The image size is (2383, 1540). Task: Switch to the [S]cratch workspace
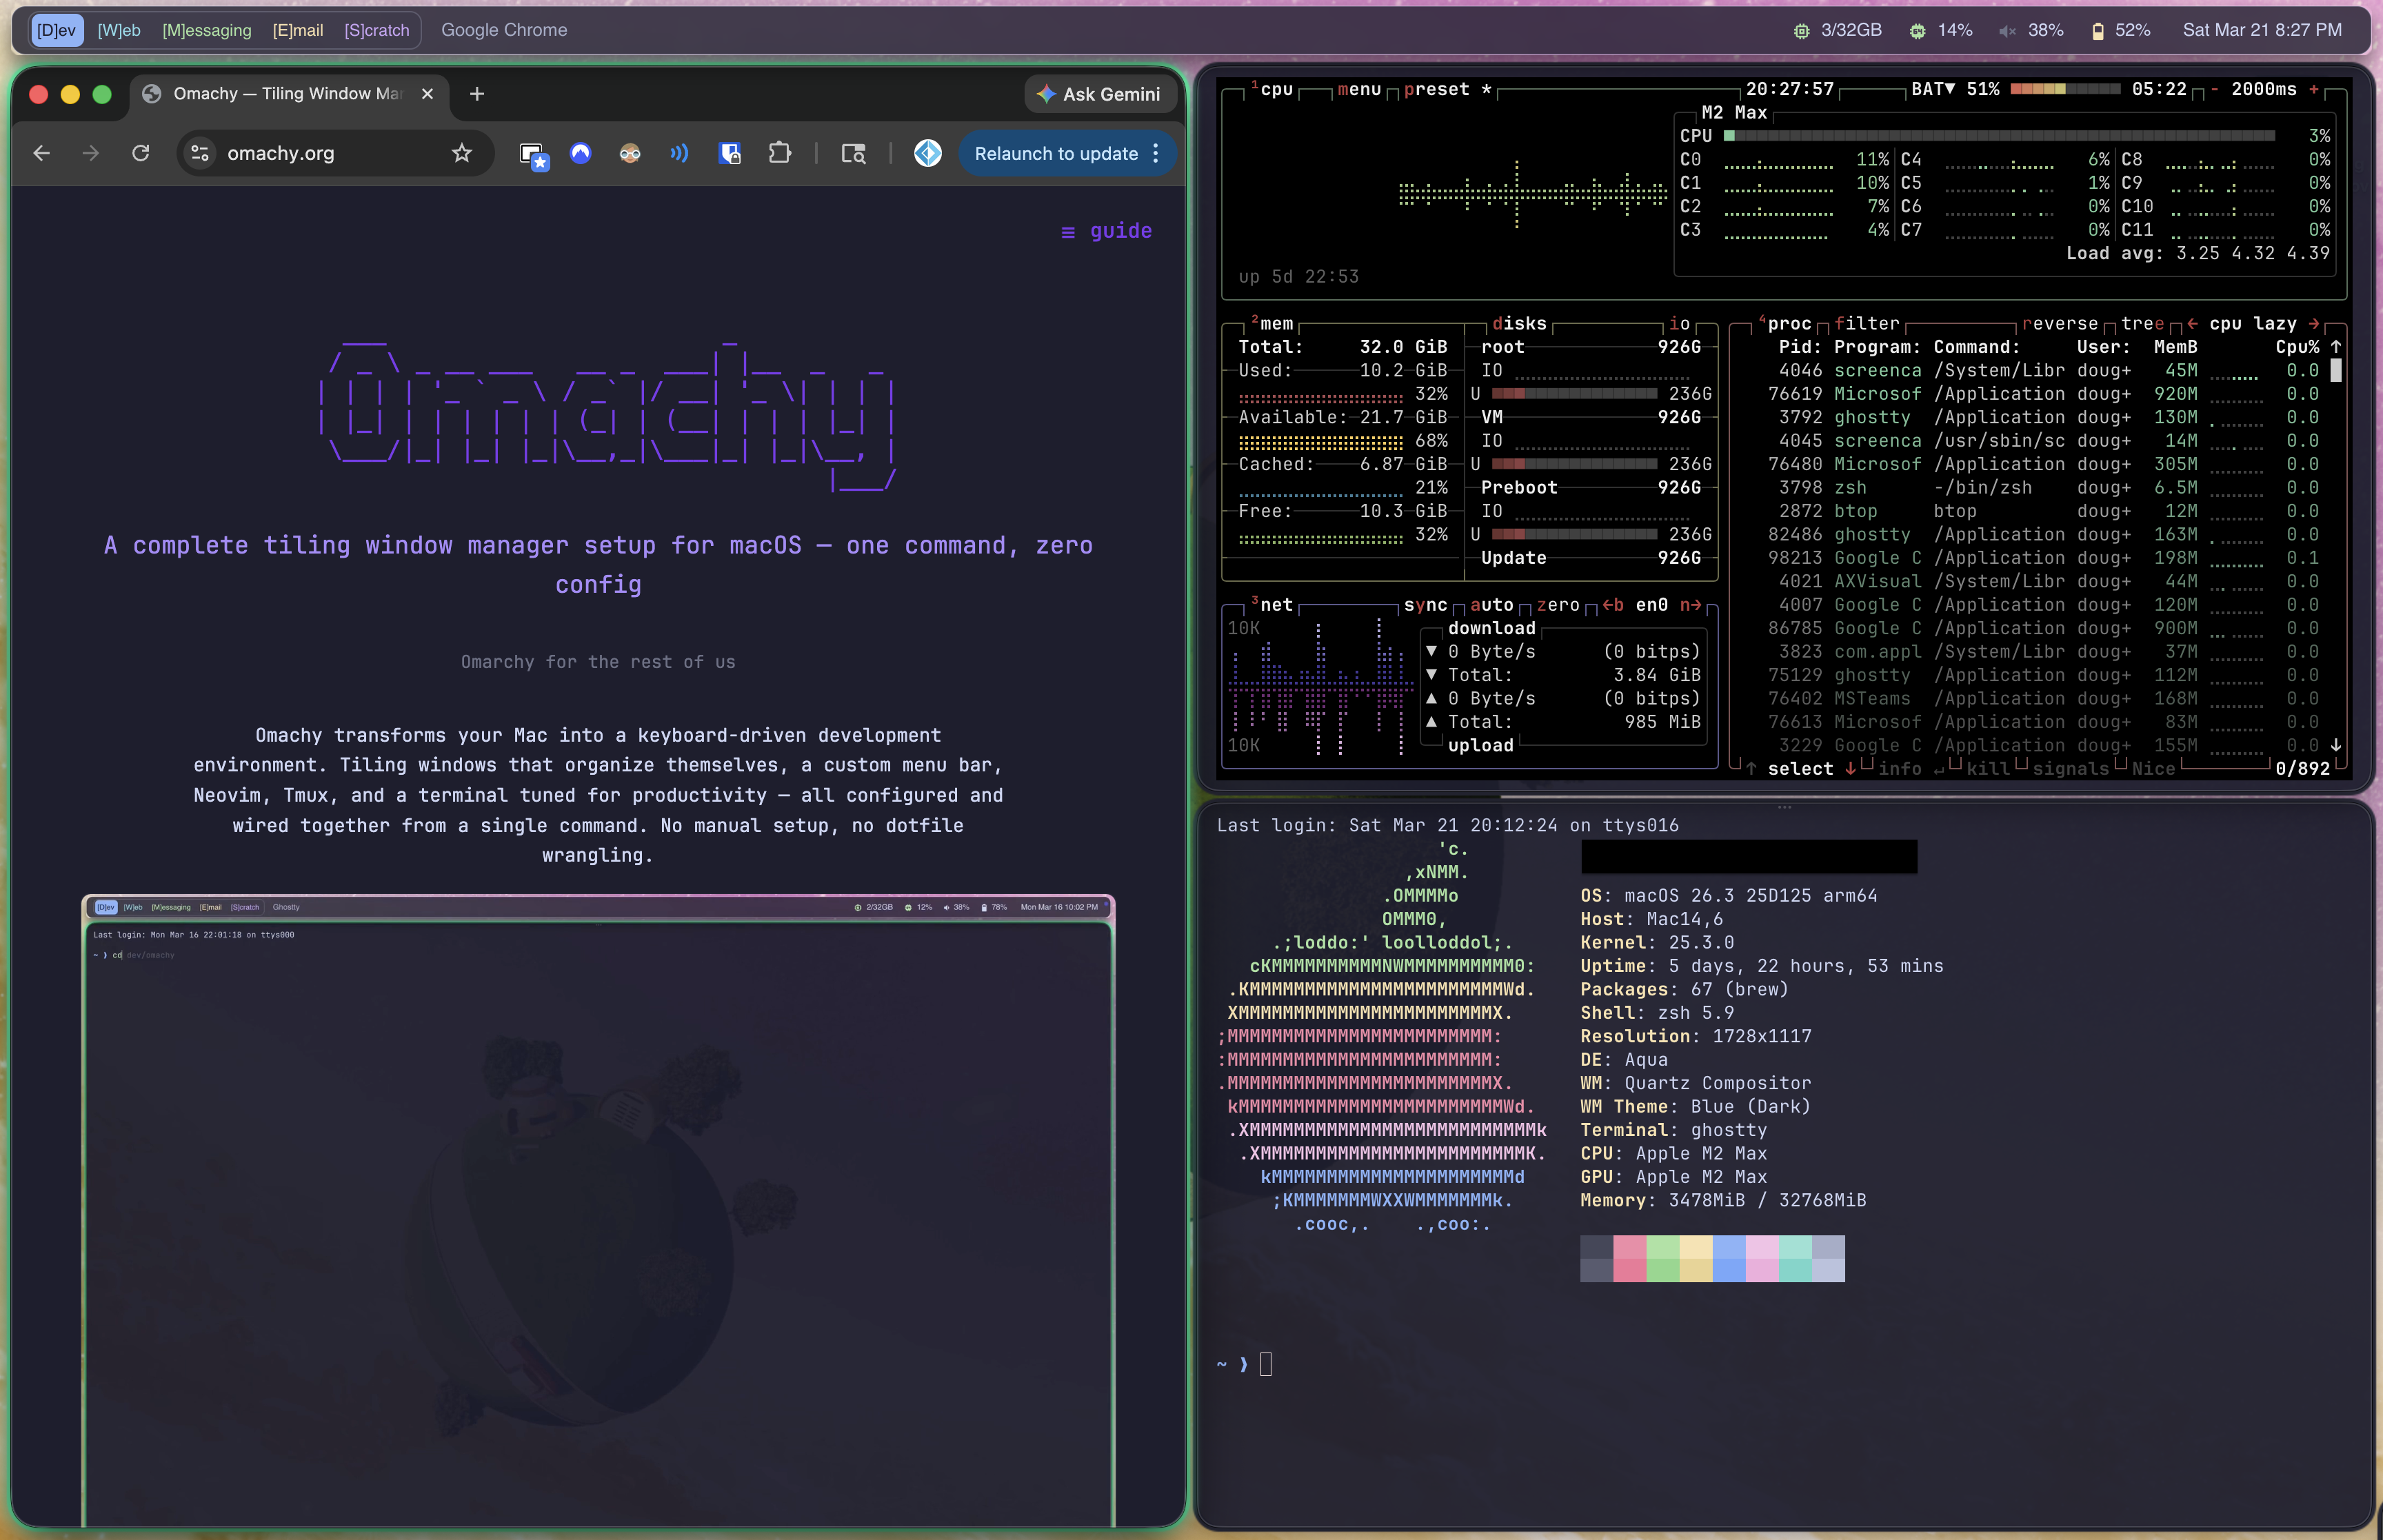click(x=377, y=30)
